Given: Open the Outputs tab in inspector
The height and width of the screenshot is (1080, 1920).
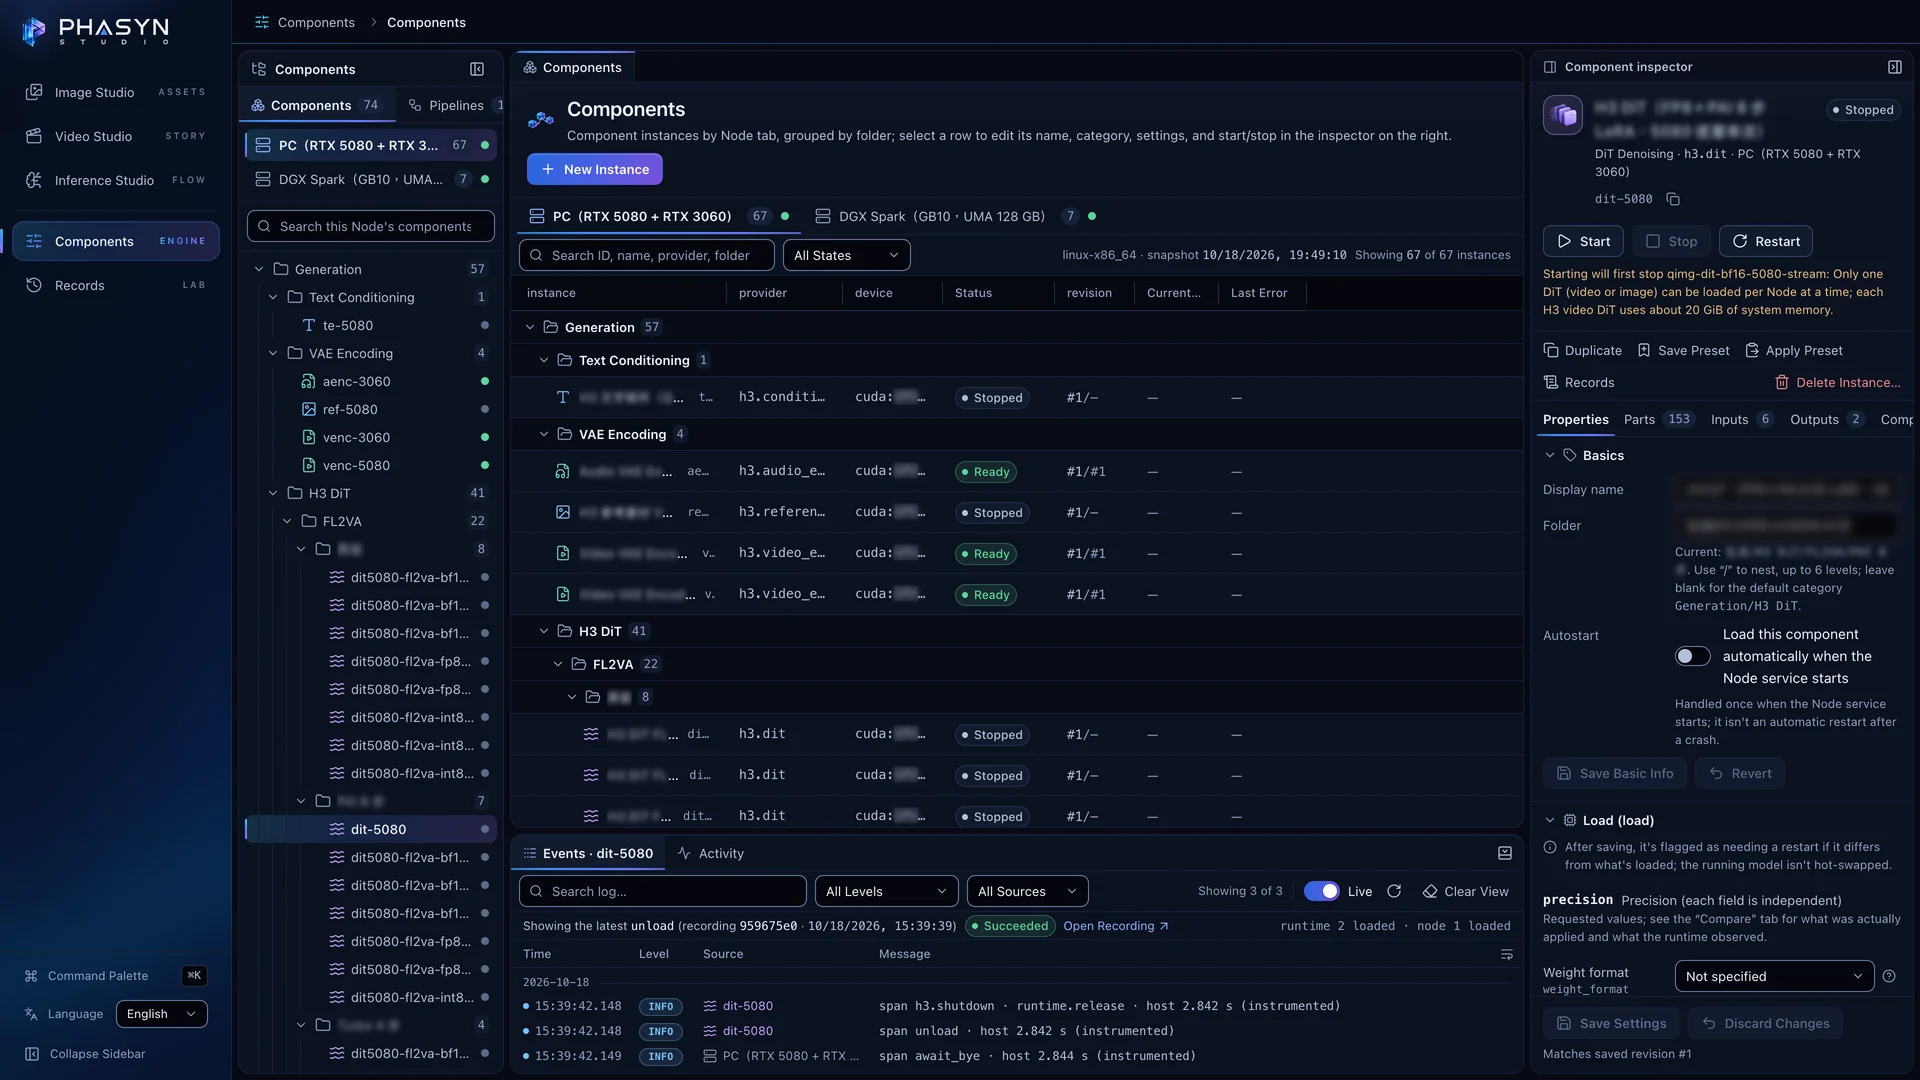Looking at the screenshot, I should pos(1826,419).
